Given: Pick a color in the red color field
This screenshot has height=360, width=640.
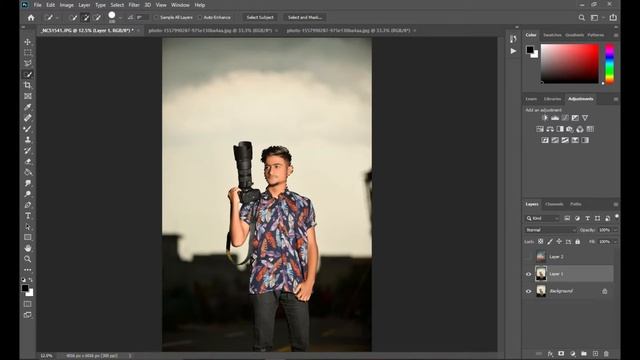Looking at the screenshot, I should point(569,64).
